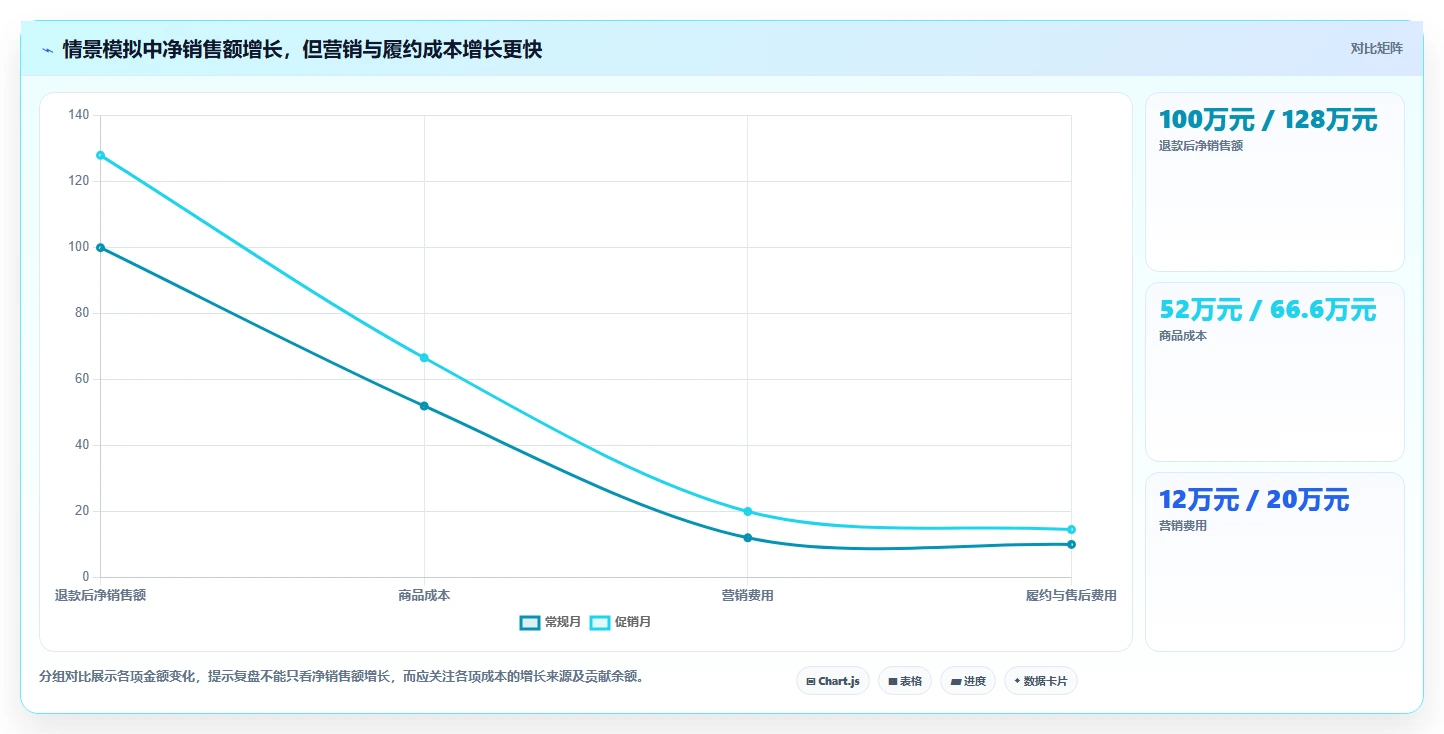The image size is (1444, 734).
Task: Click the 促销月 point at 商品成本
Action: pyautogui.click(x=424, y=357)
